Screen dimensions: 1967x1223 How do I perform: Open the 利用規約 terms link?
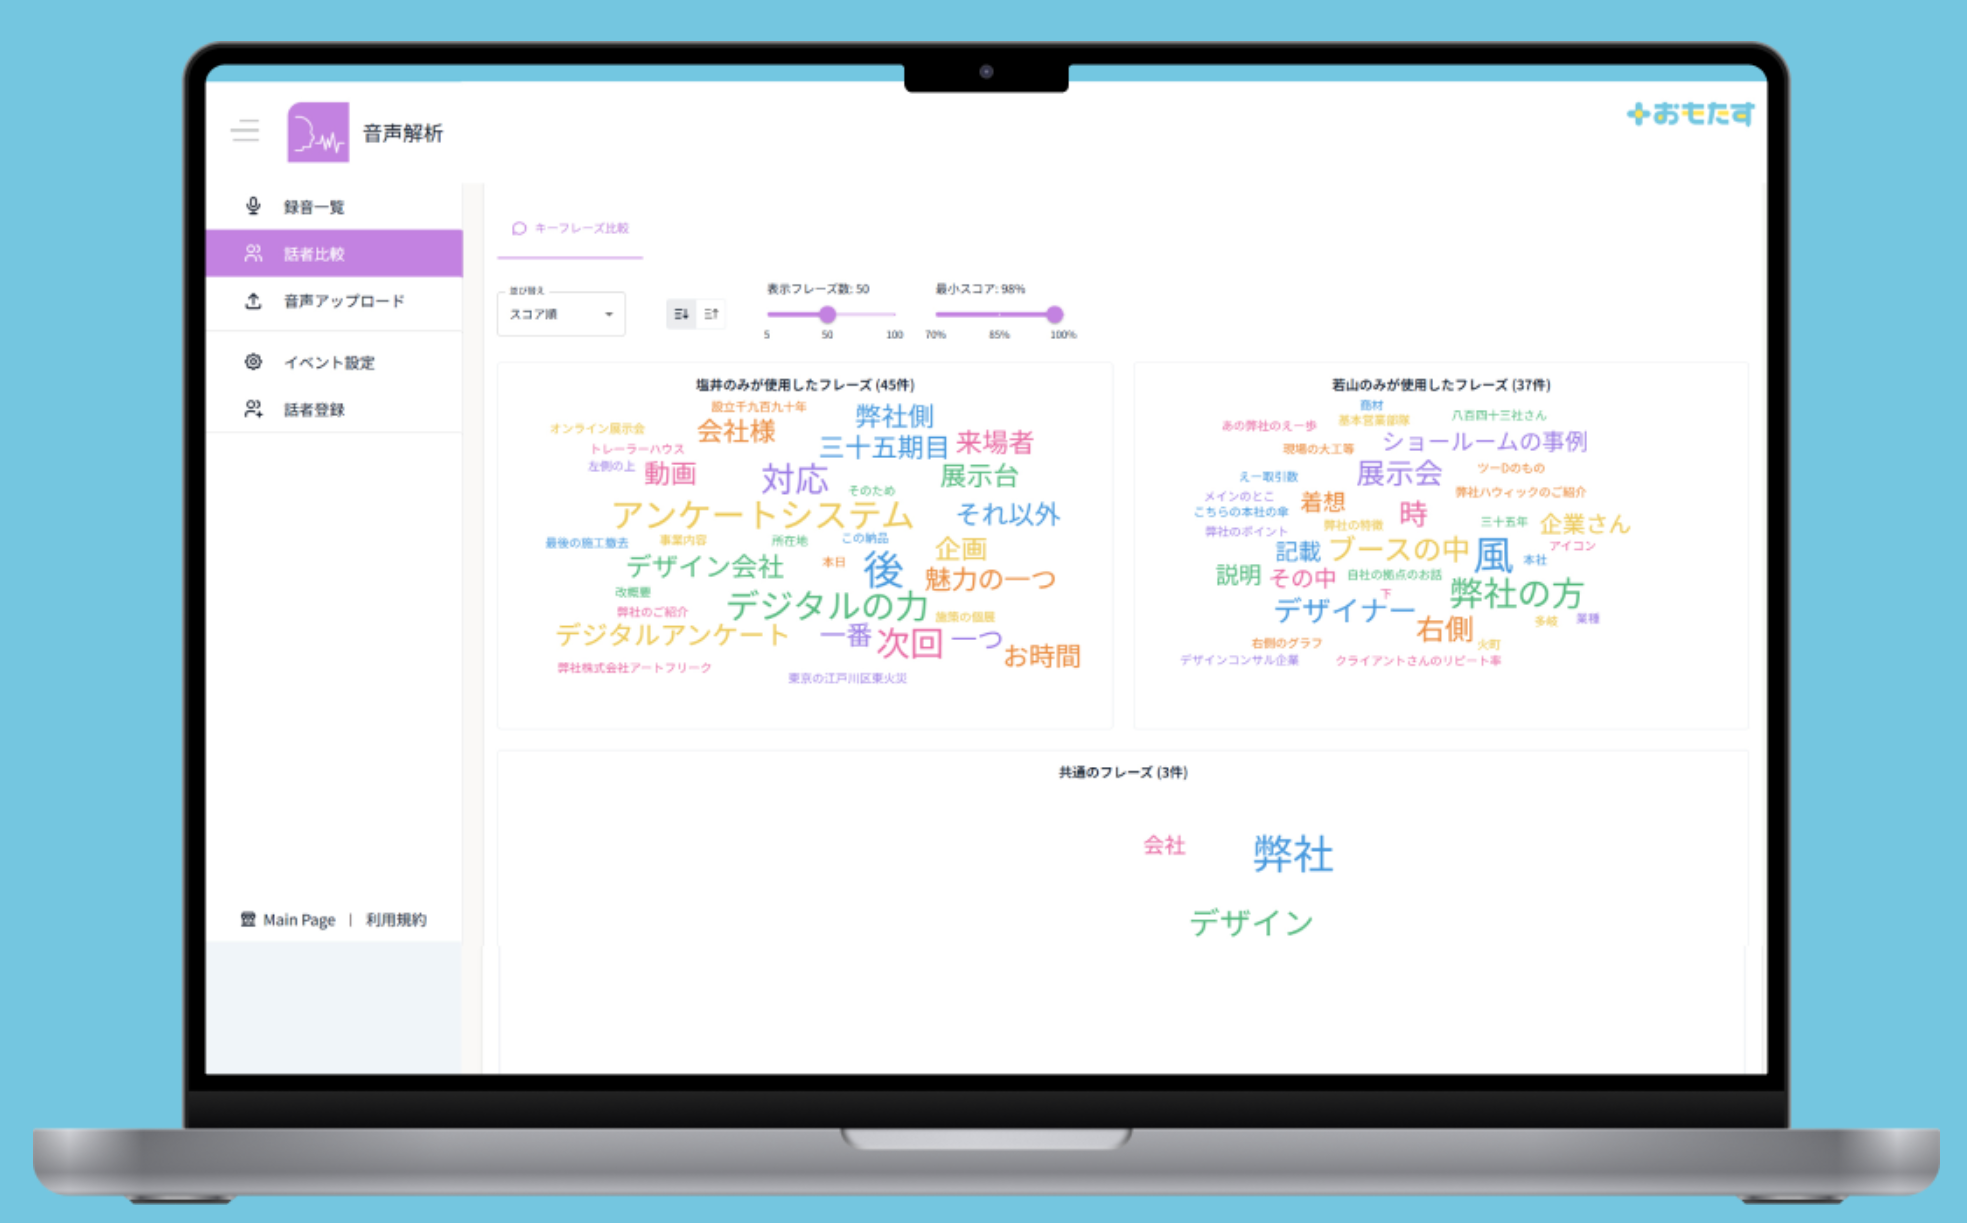tap(396, 920)
